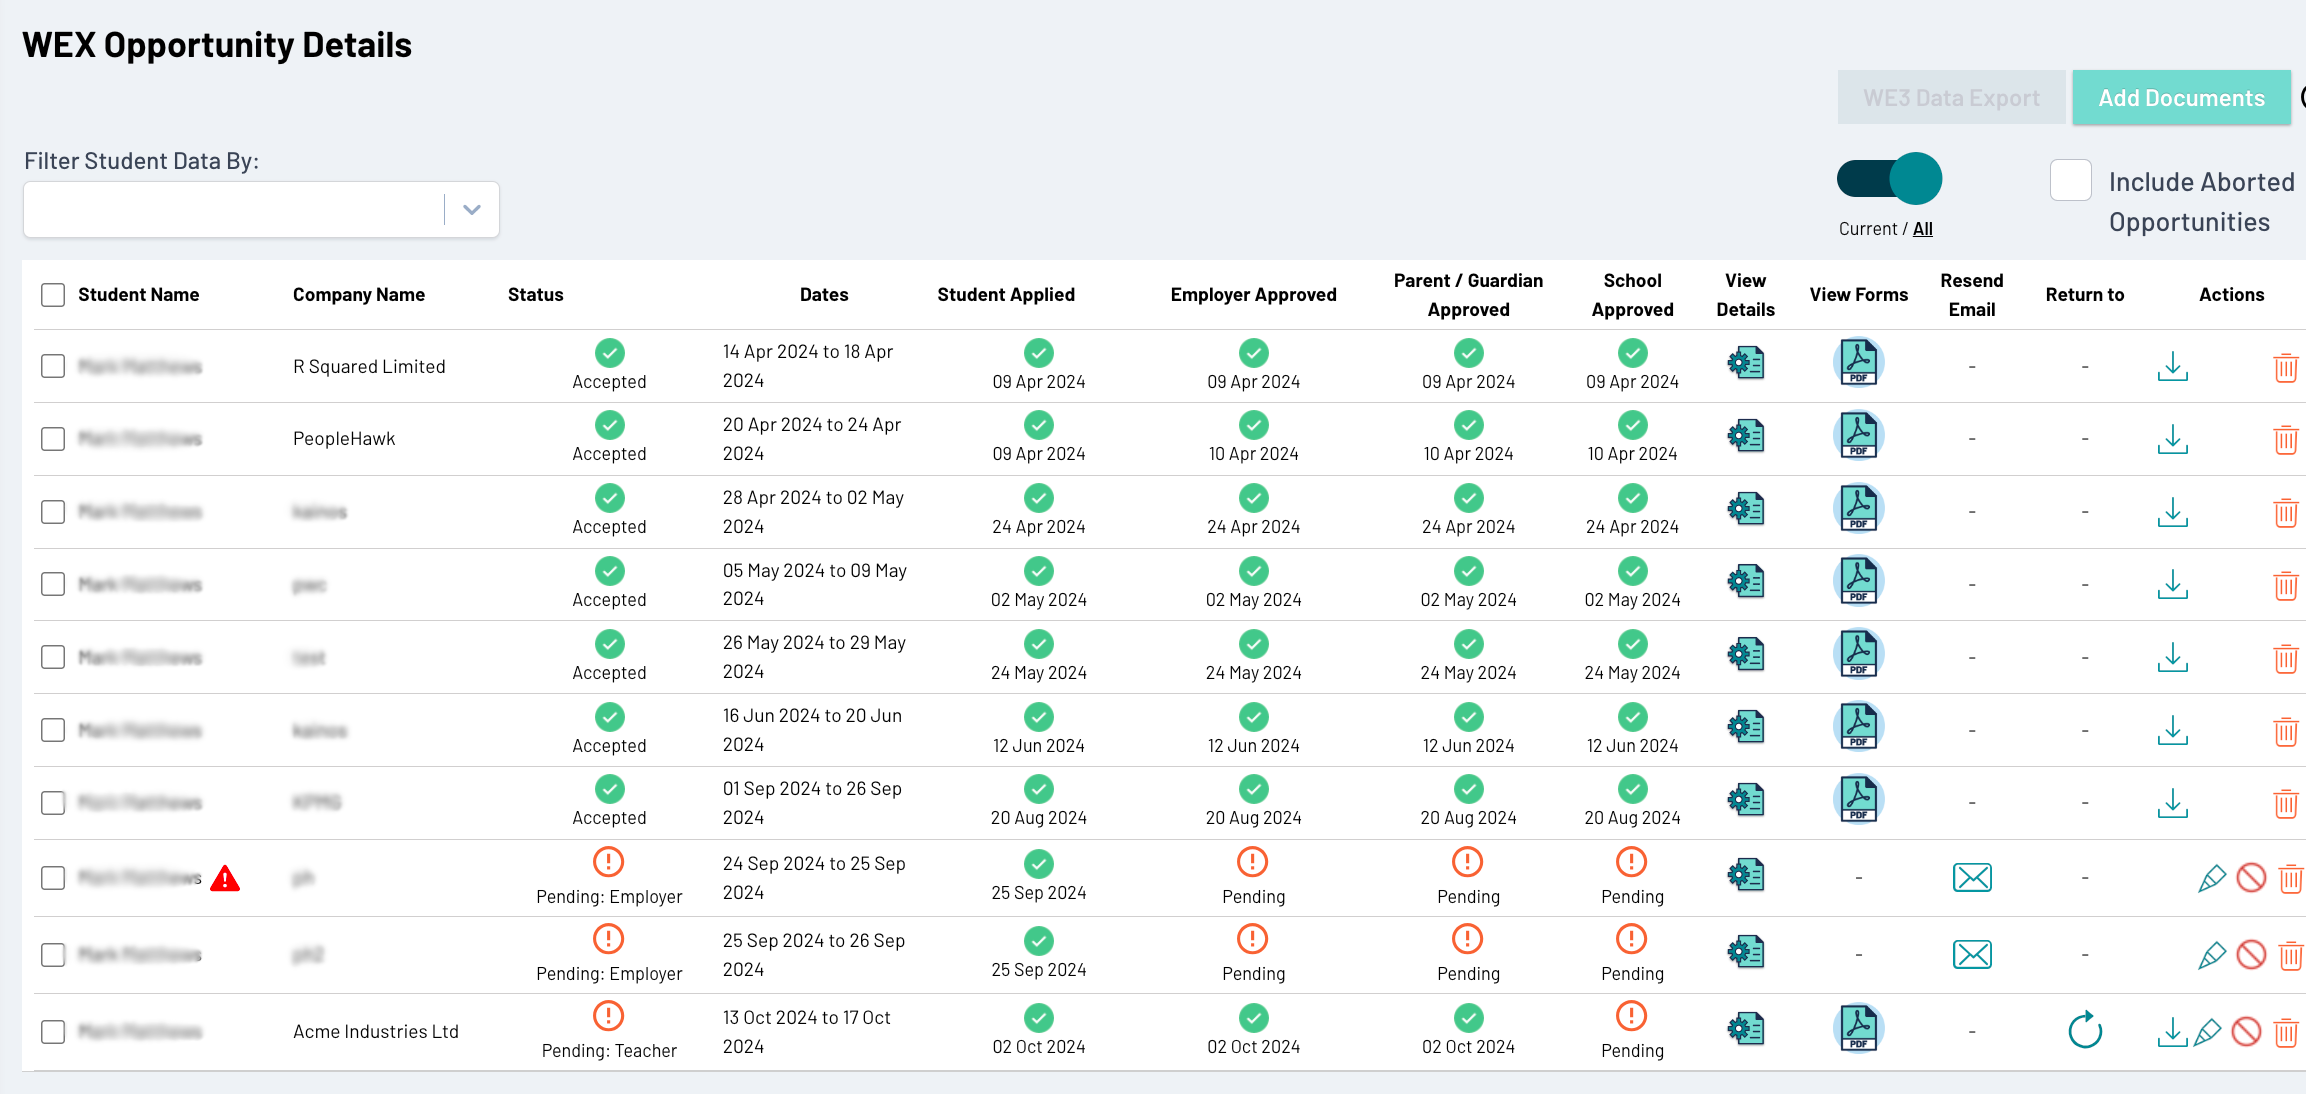Click the Status column header

pyautogui.click(x=535, y=295)
